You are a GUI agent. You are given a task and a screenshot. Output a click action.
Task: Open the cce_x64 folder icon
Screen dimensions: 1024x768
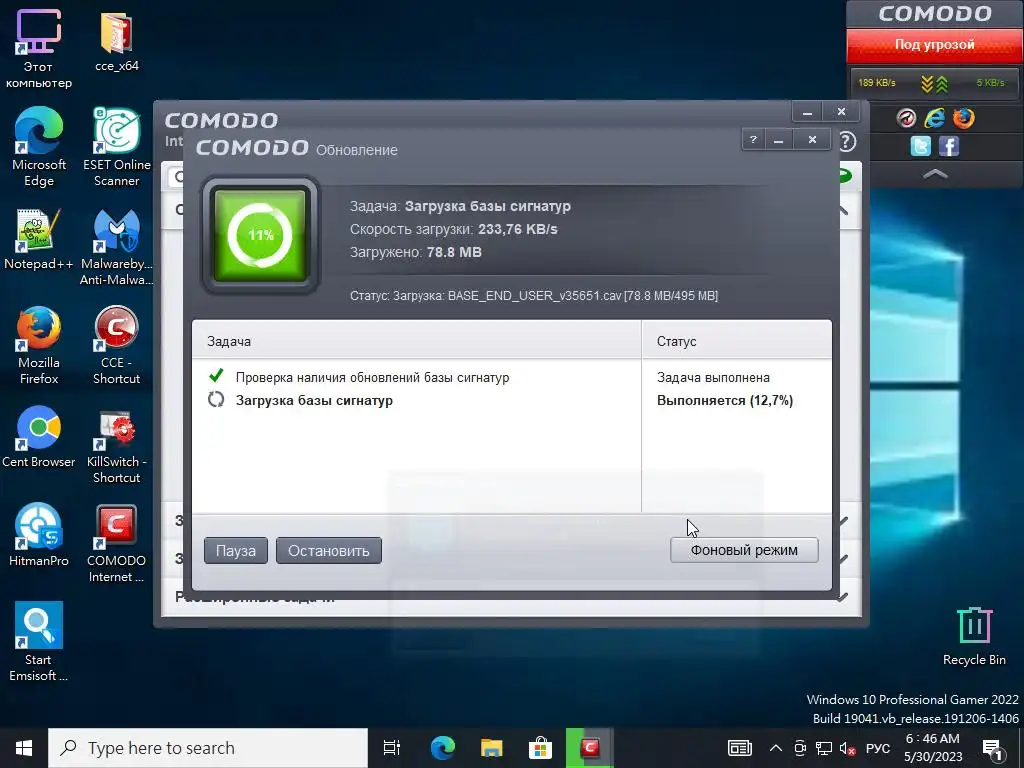click(x=116, y=40)
